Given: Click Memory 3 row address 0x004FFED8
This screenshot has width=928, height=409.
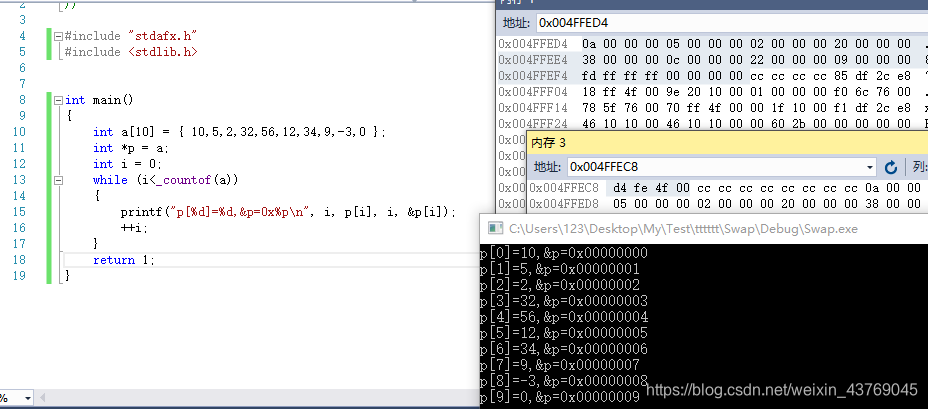Looking at the screenshot, I should coord(563,204).
